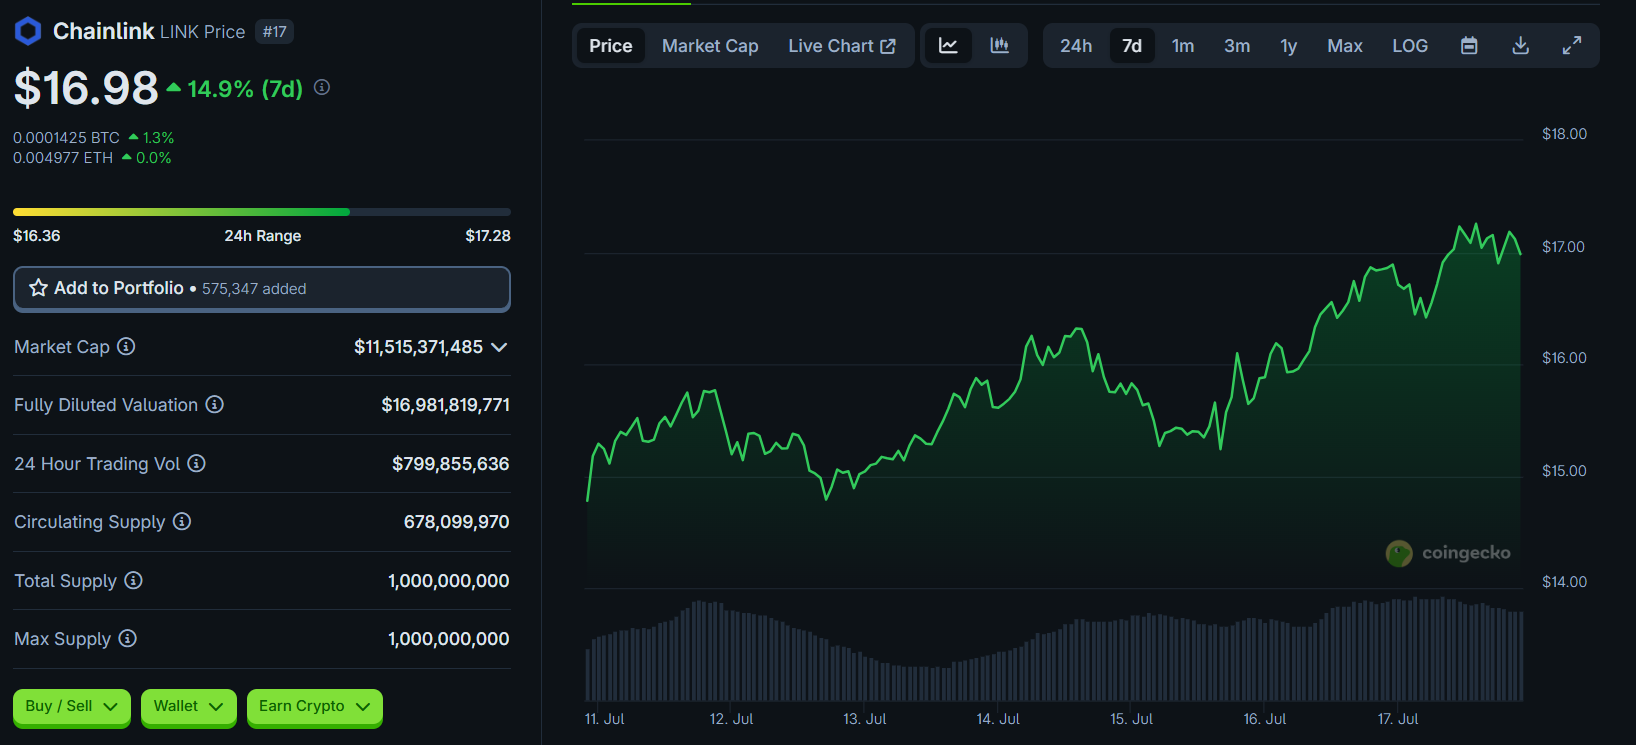The width and height of the screenshot is (1636, 745).
Task: Click the Chainlink hexagon logo
Action: click(x=28, y=32)
